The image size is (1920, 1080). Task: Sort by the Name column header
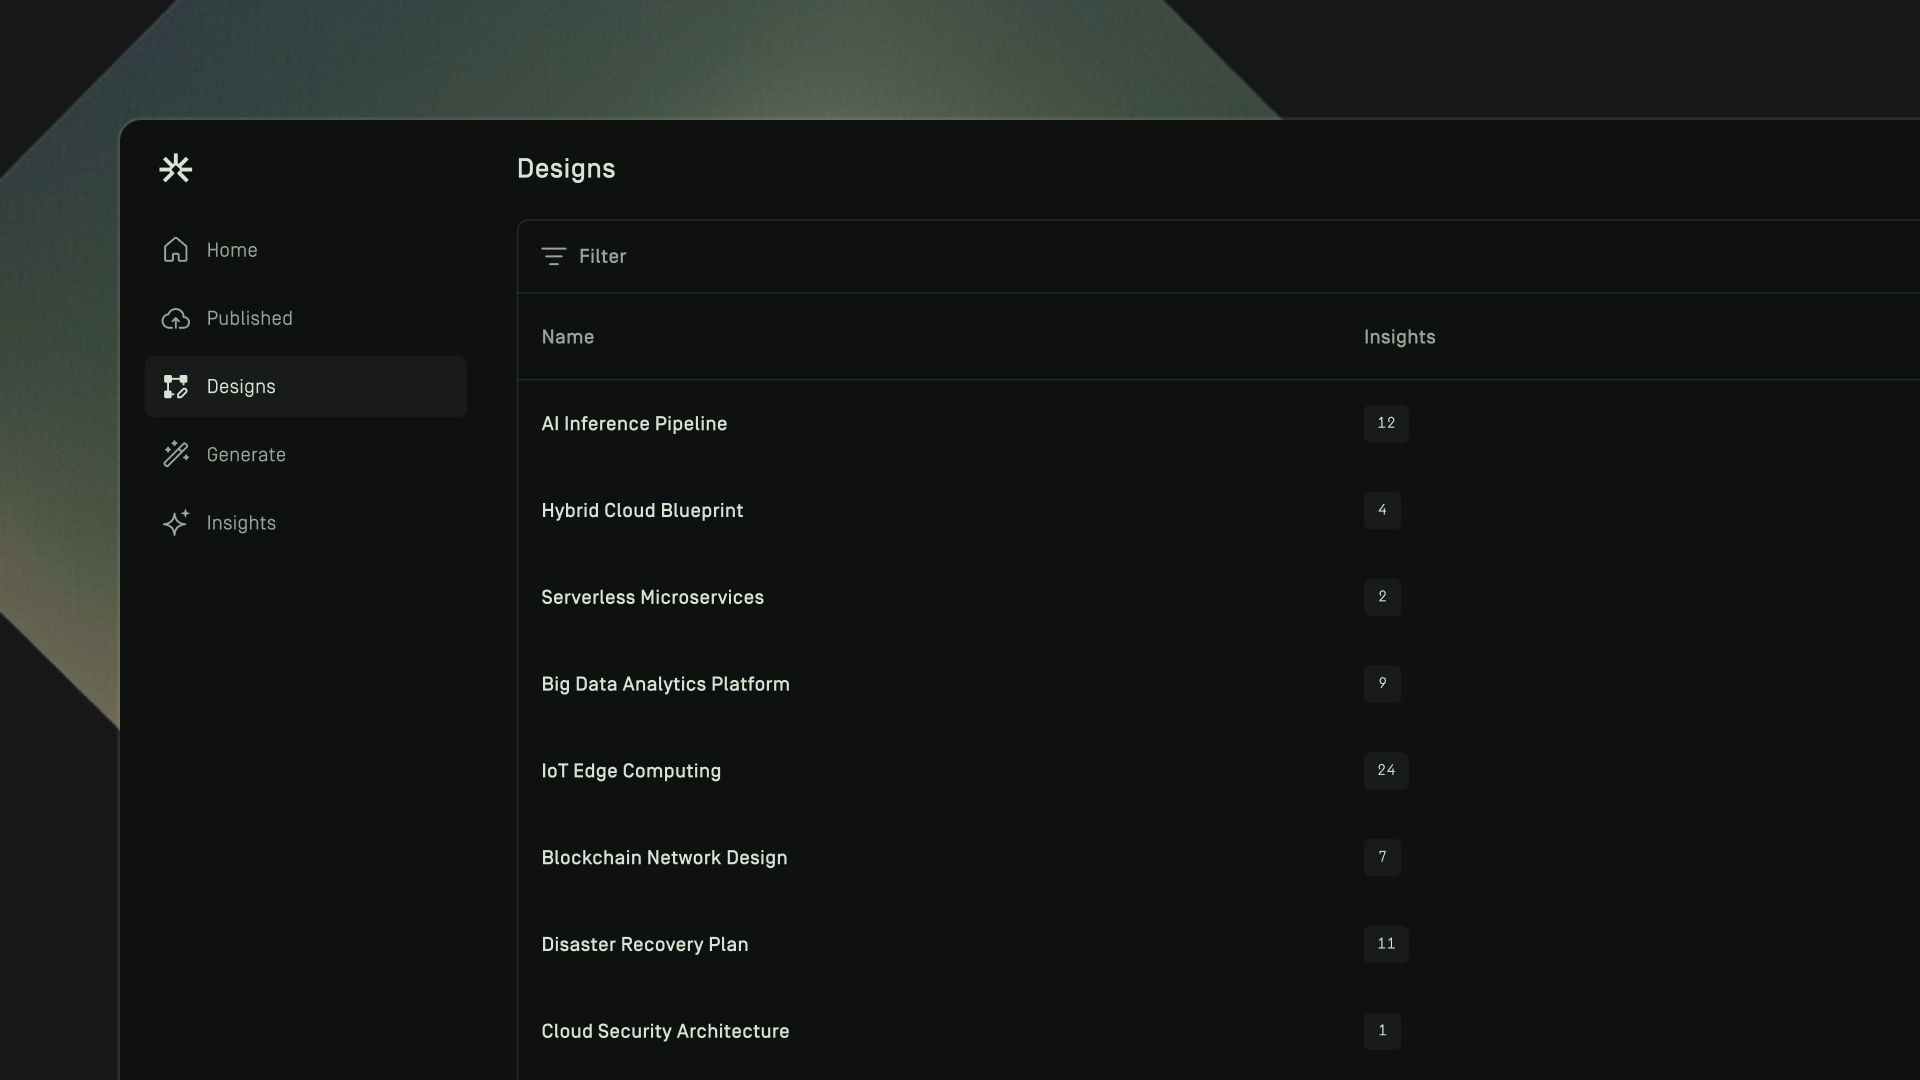567,337
